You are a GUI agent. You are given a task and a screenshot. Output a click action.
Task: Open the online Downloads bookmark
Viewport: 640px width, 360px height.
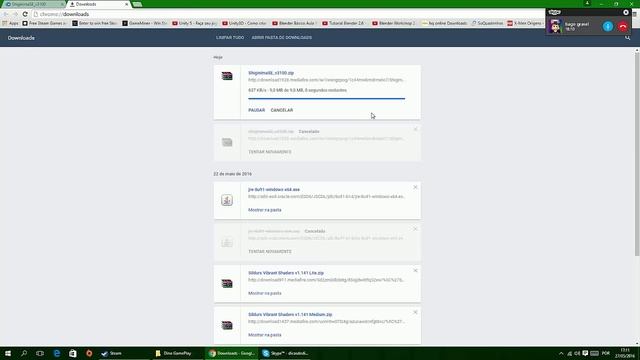(x=444, y=23)
